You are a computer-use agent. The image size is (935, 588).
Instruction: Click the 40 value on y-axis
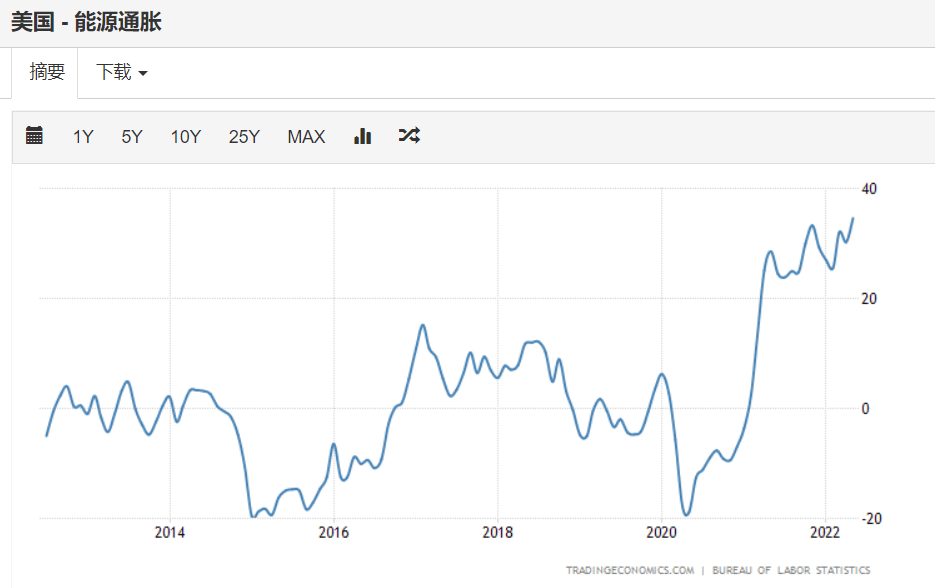[869, 189]
